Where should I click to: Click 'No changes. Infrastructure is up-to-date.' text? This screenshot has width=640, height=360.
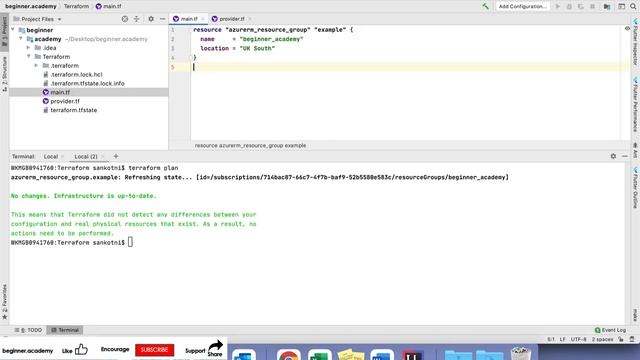tap(84, 196)
